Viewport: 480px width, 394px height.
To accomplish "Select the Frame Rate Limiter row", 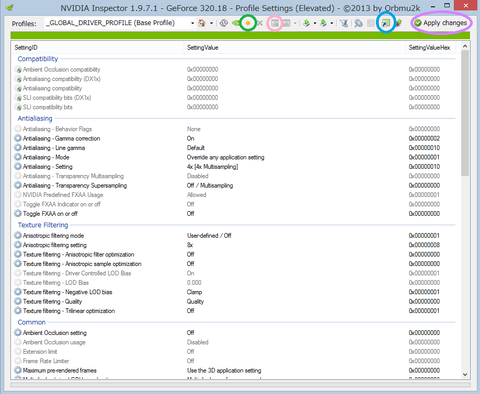I will pyautogui.click(x=232, y=361).
